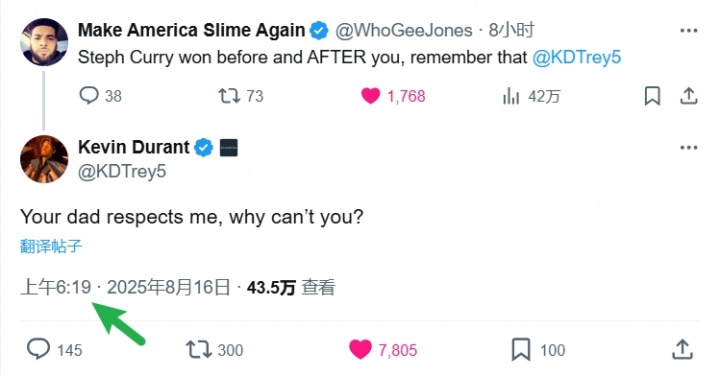Viewport: 720px width, 376px height.
Task: Open replies on WhoGeeJones post
Action: click(x=100, y=96)
